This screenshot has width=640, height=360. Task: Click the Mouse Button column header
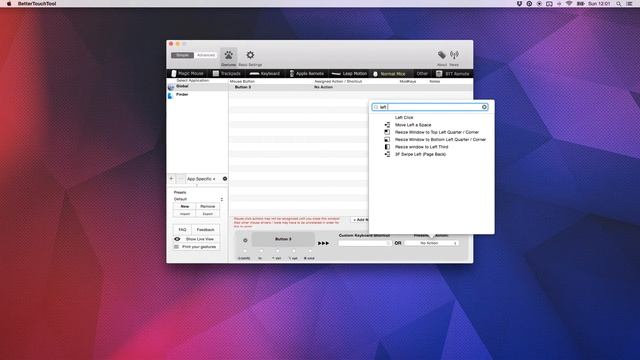pos(242,82)
